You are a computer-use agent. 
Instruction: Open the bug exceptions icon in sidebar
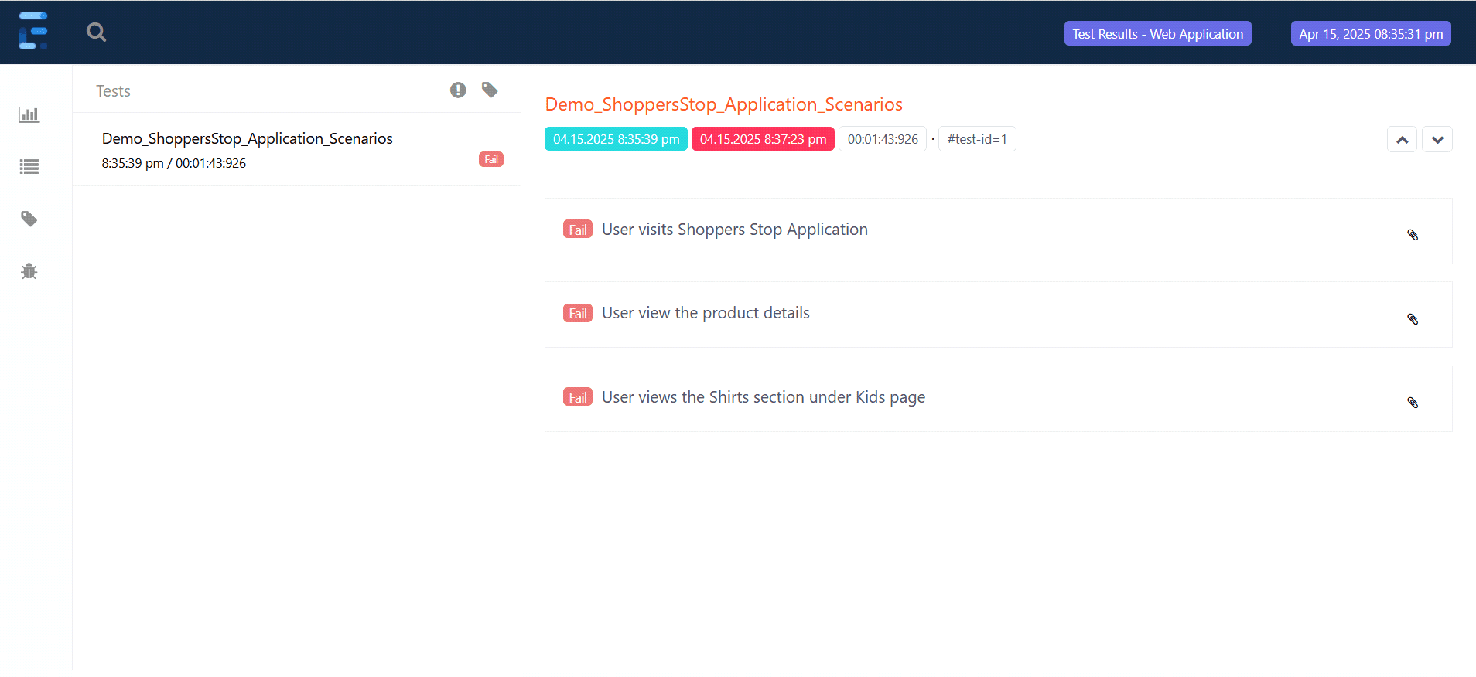[29, 271]
